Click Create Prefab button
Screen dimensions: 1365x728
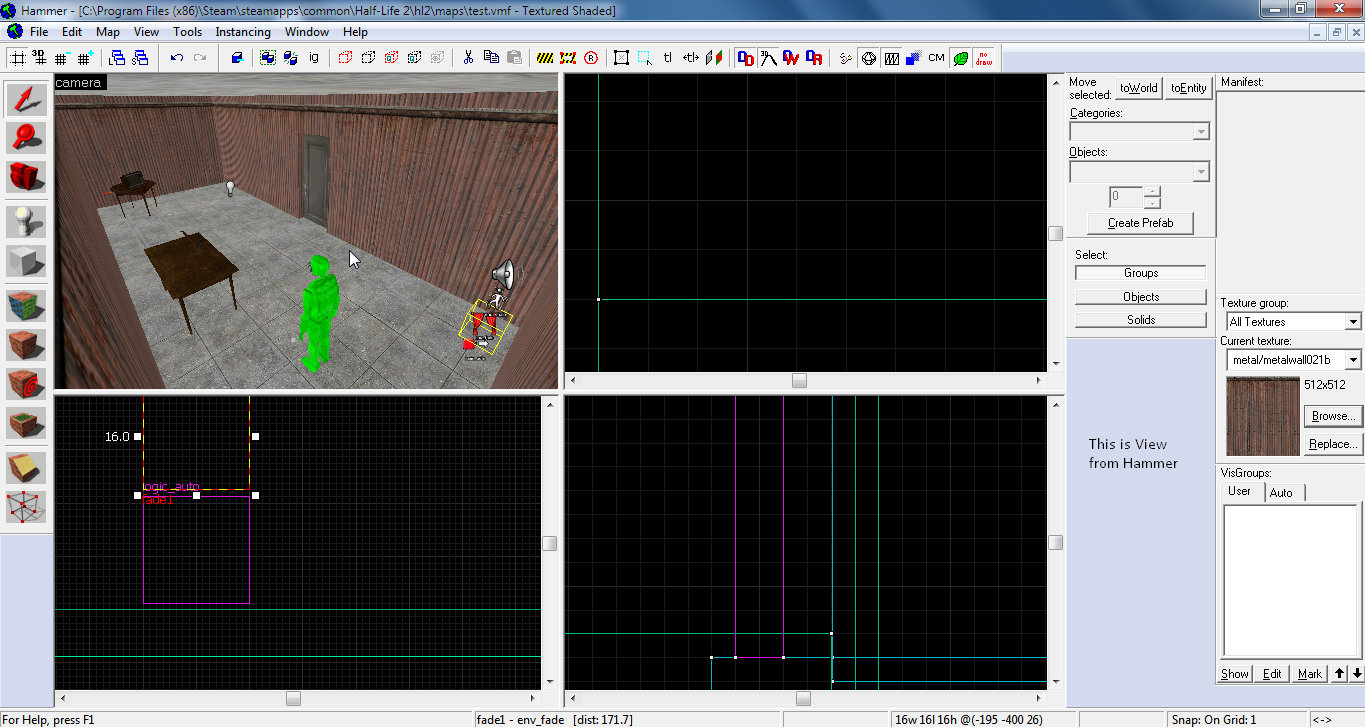(x=1140, y=223)
